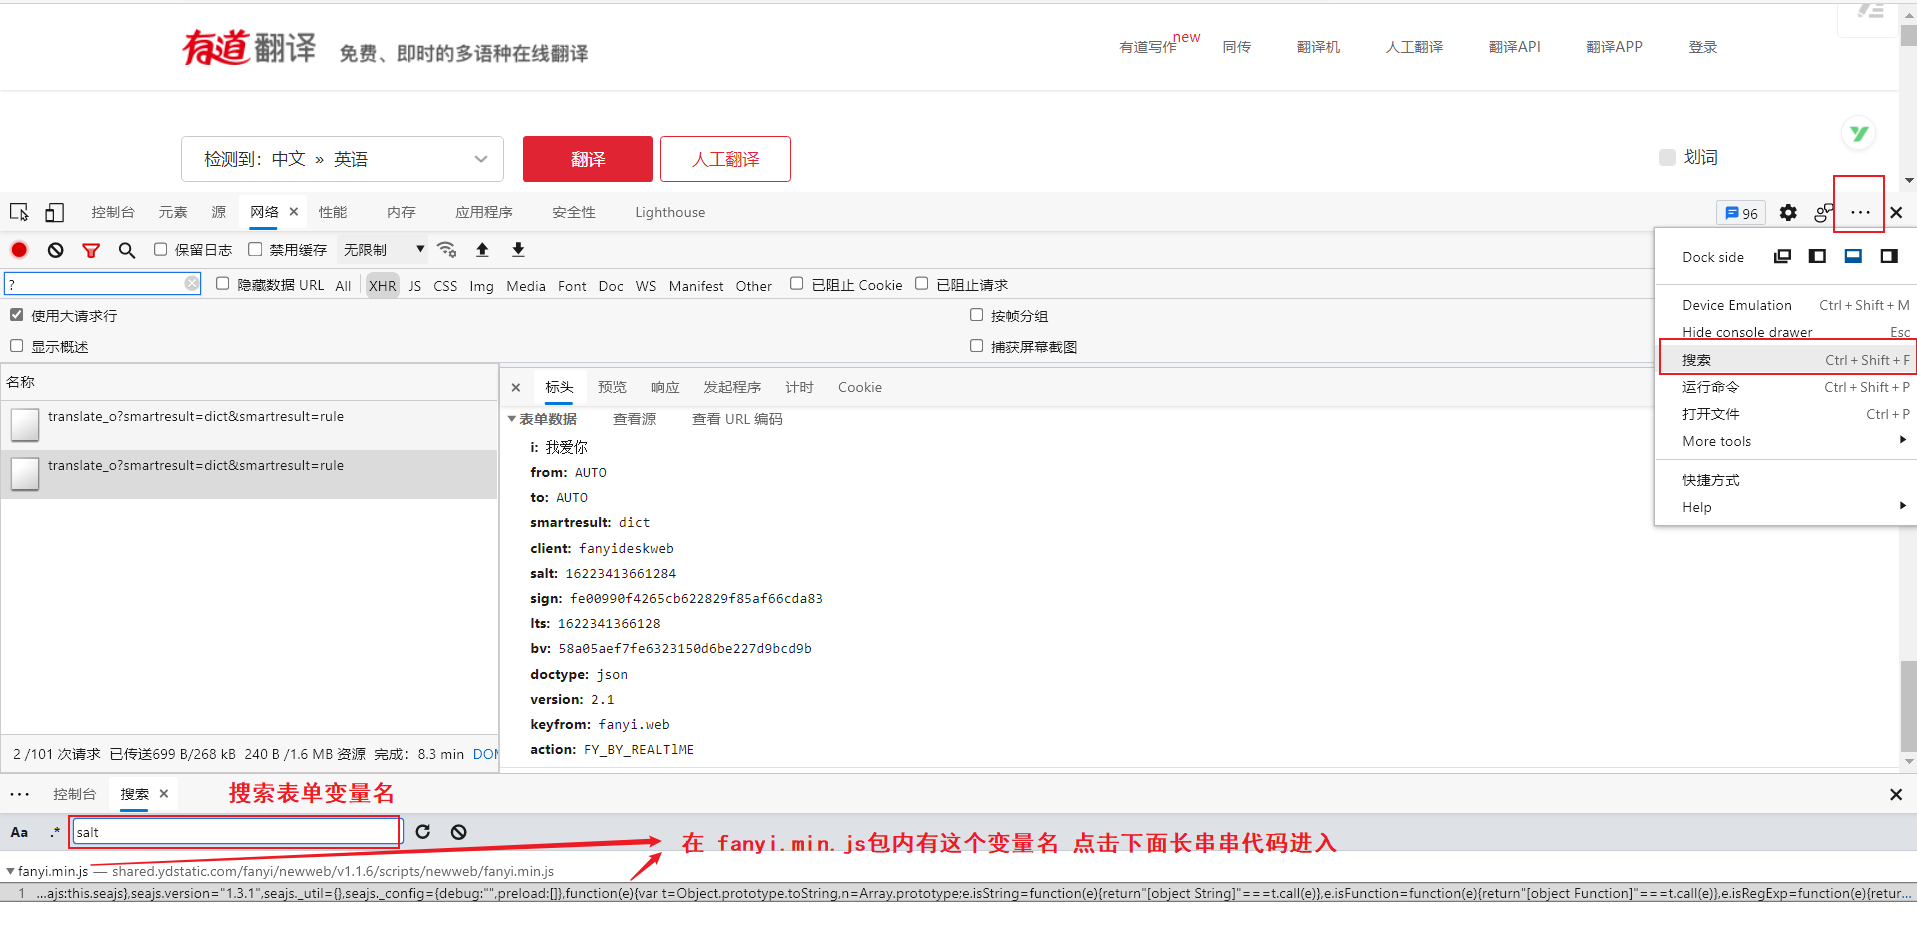
Task: Toggle the network filter funnel icon
Action: click(x=91, y=250)
